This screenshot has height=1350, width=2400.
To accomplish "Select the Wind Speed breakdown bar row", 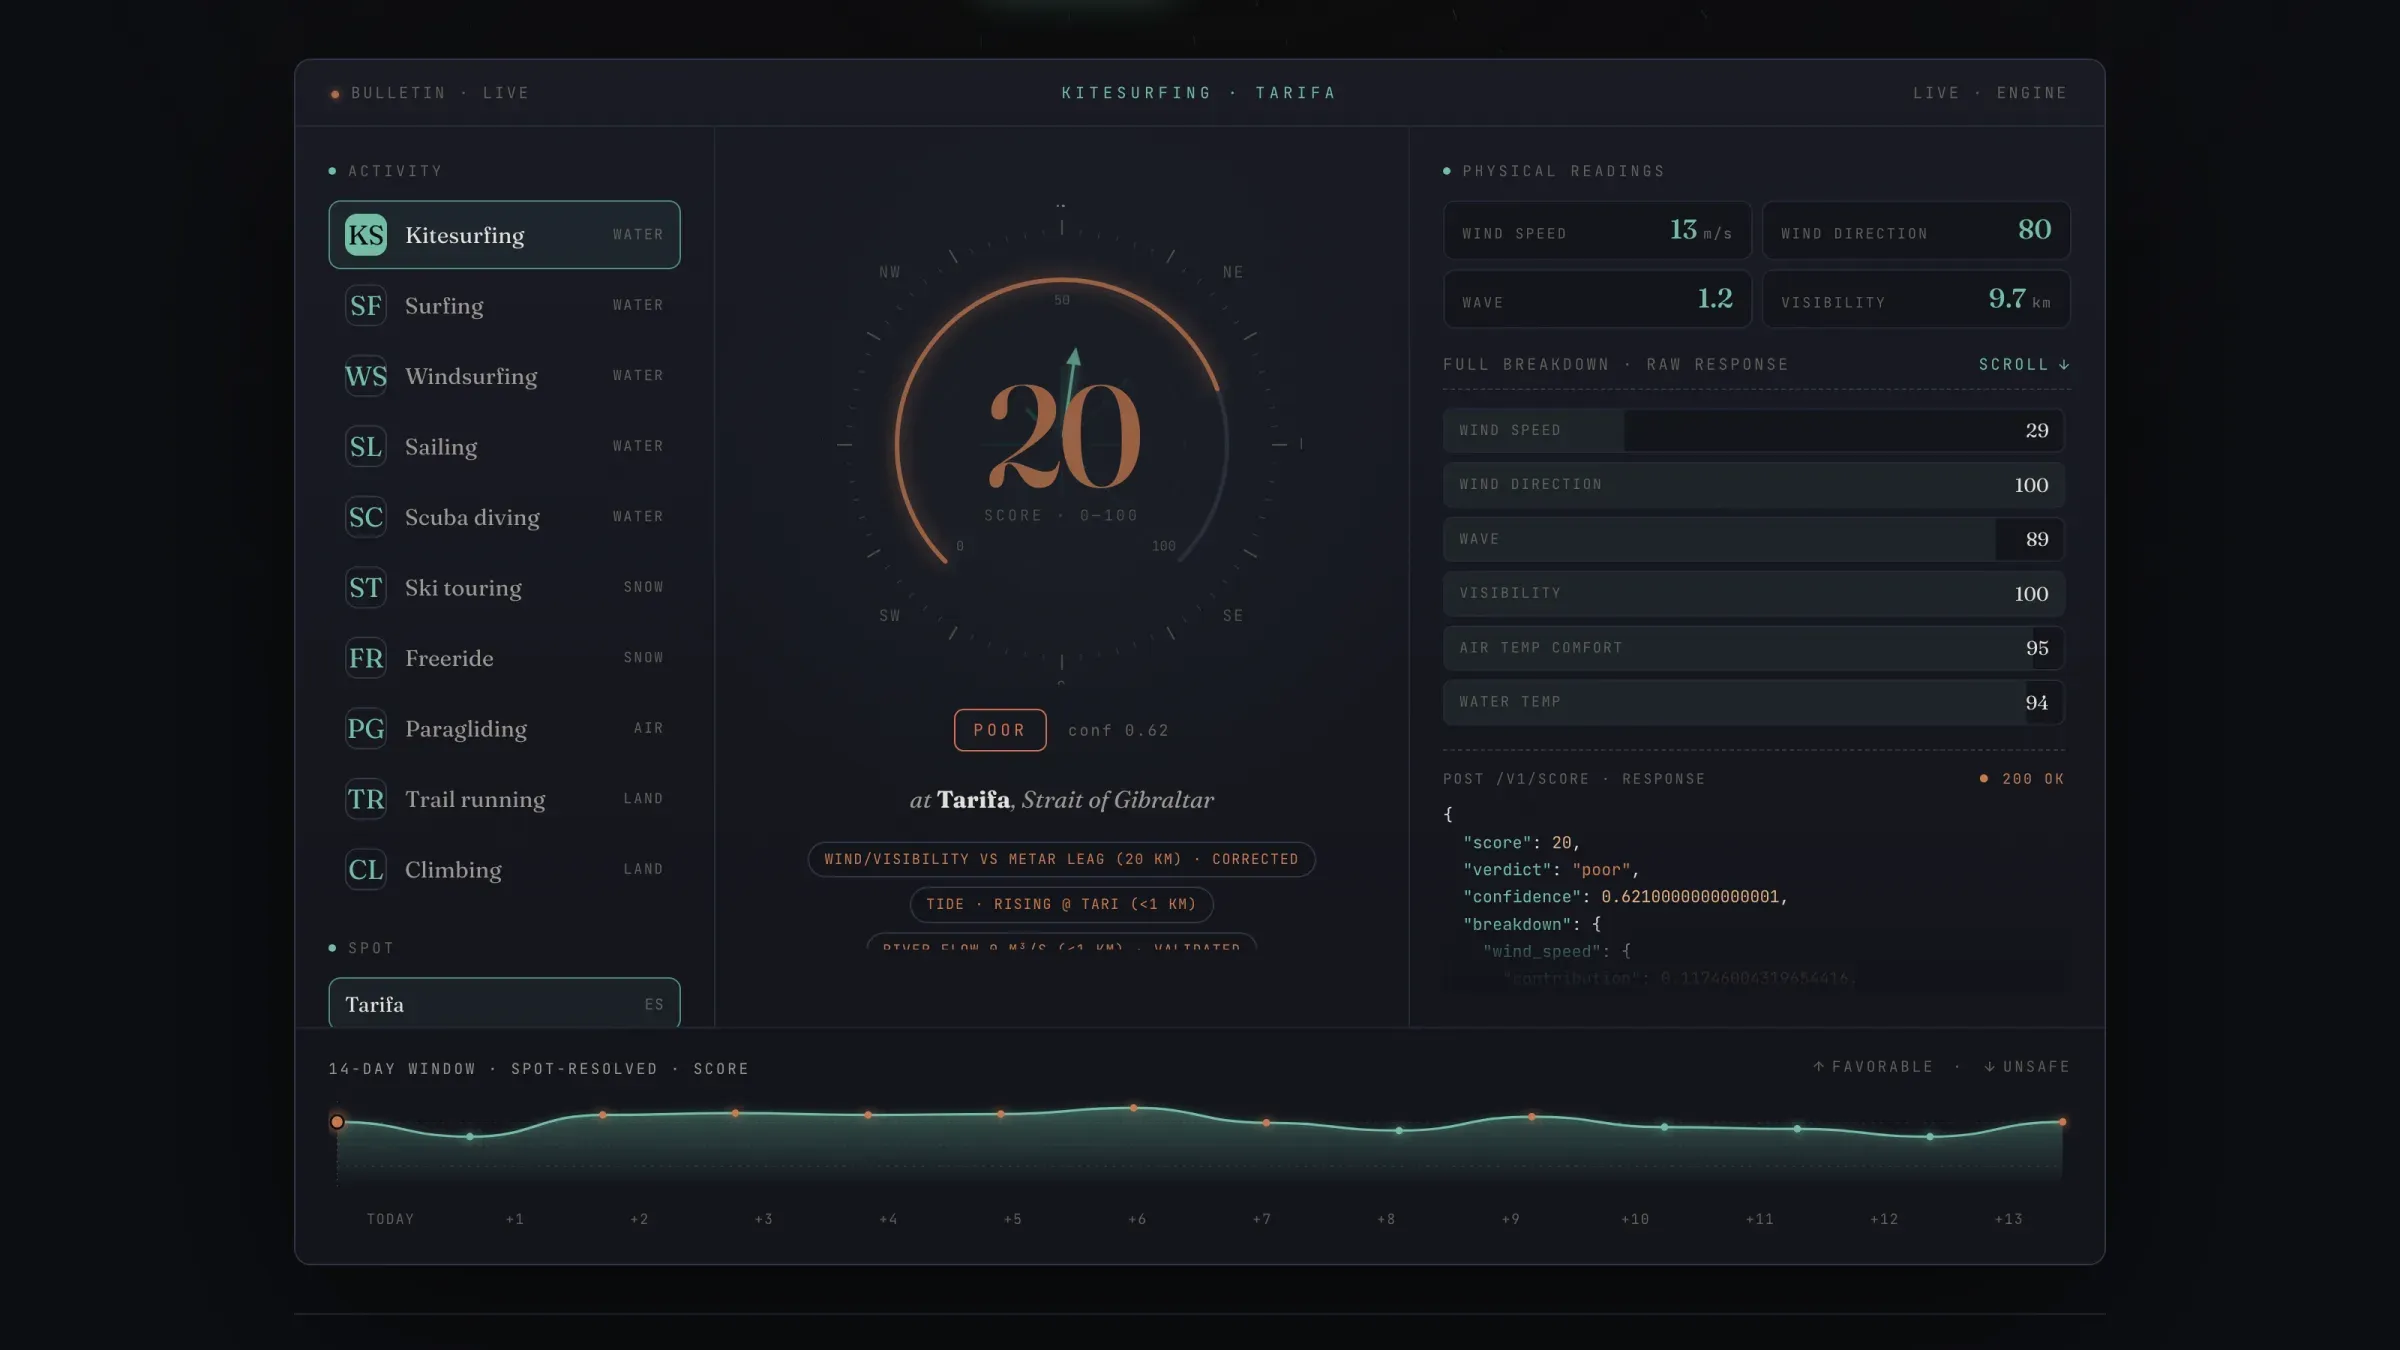I will click(1753, 430).
